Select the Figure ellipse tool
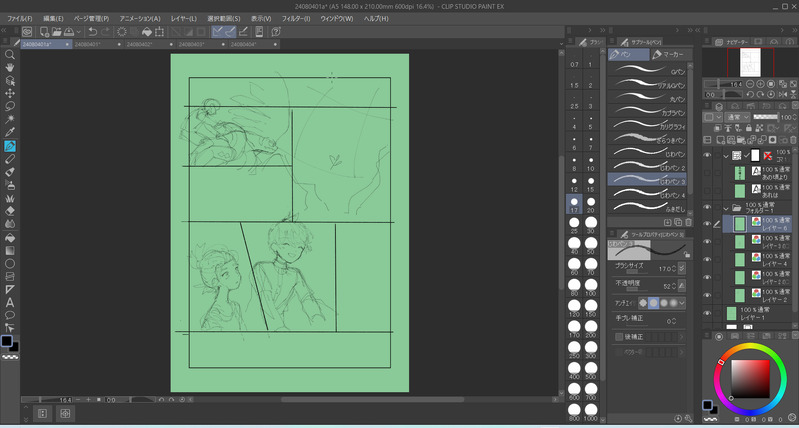 pyautogui.click(x=10, y=263)
